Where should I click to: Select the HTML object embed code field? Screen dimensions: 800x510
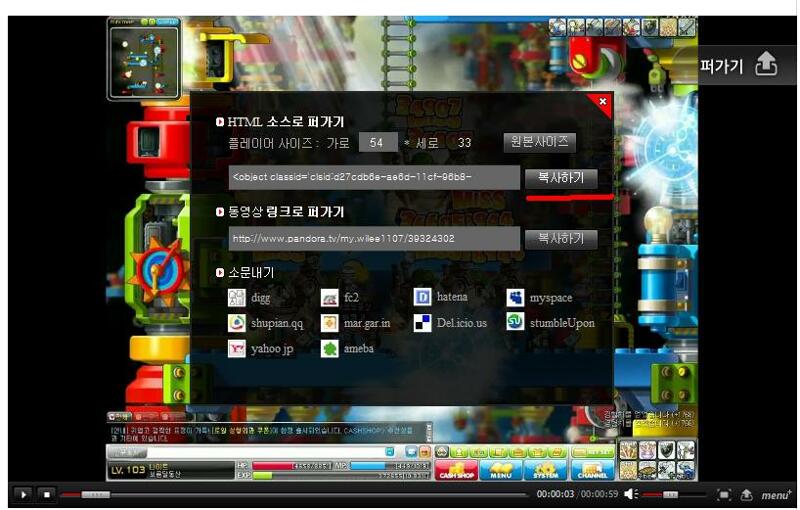point(374,177)
